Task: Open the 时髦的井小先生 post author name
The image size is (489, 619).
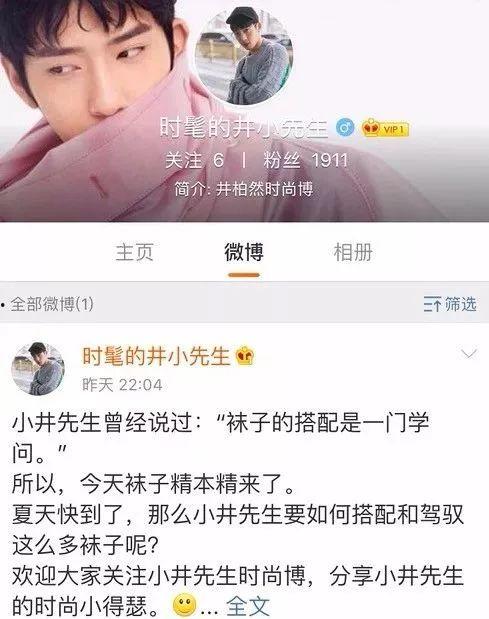Action: [156, 356]
